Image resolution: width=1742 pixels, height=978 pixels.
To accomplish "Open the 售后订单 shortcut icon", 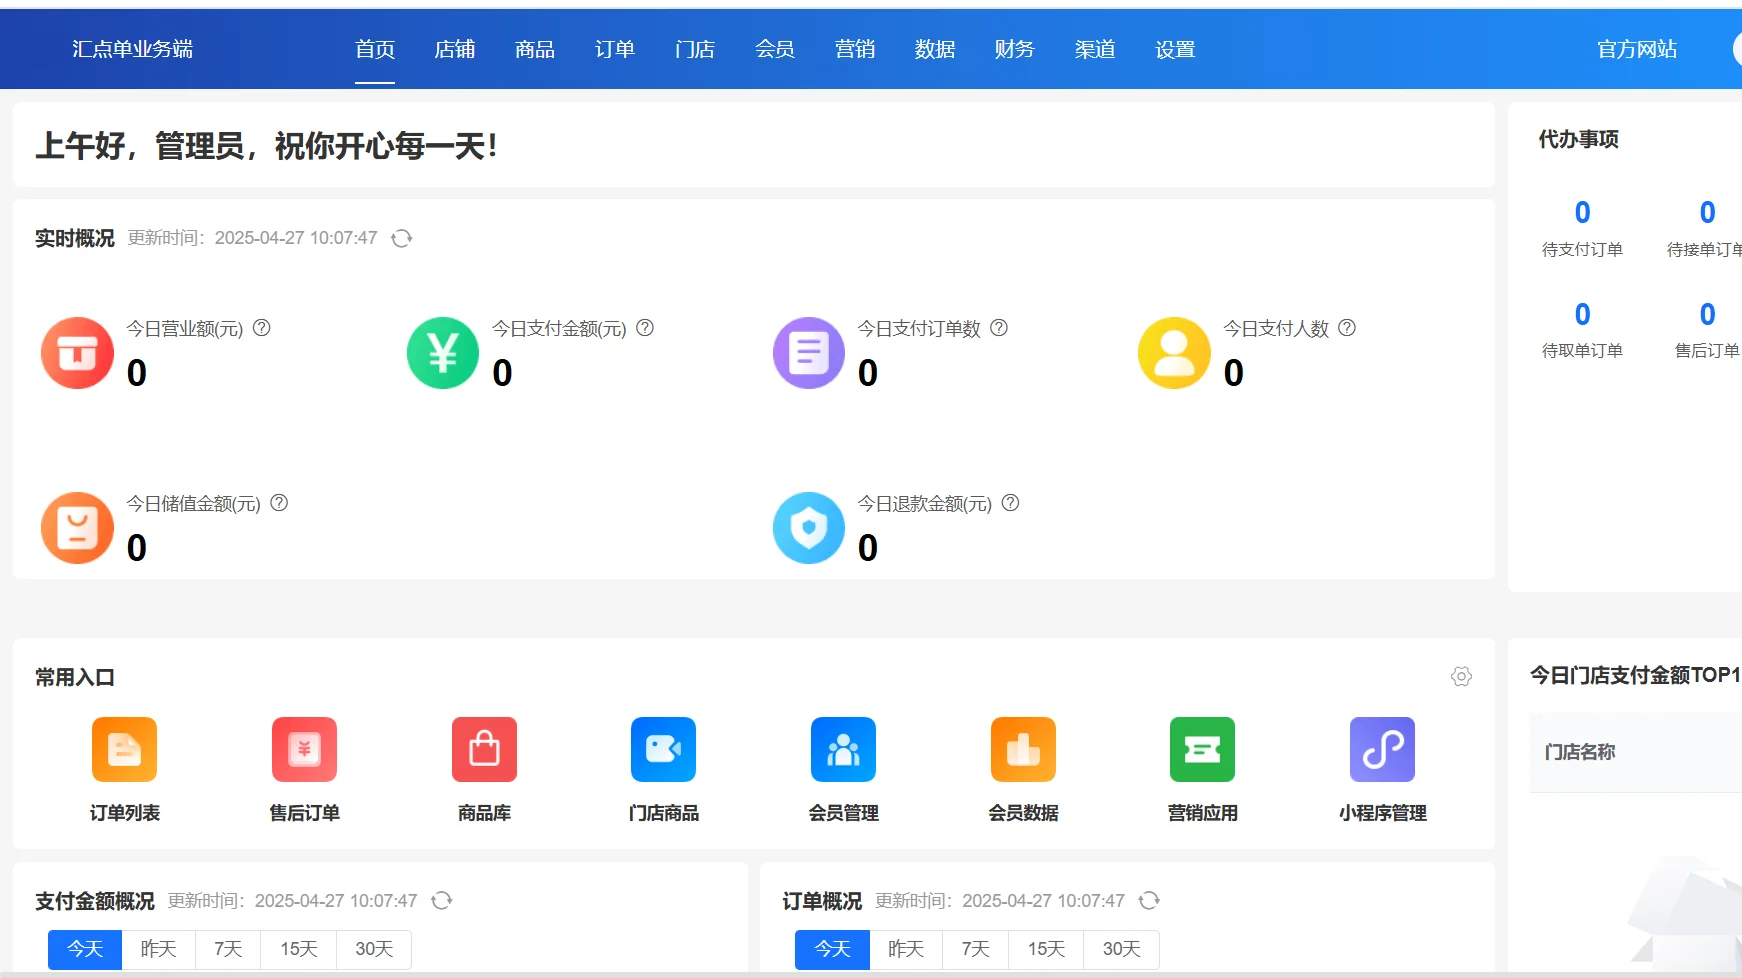I will [x=304, y=749].
